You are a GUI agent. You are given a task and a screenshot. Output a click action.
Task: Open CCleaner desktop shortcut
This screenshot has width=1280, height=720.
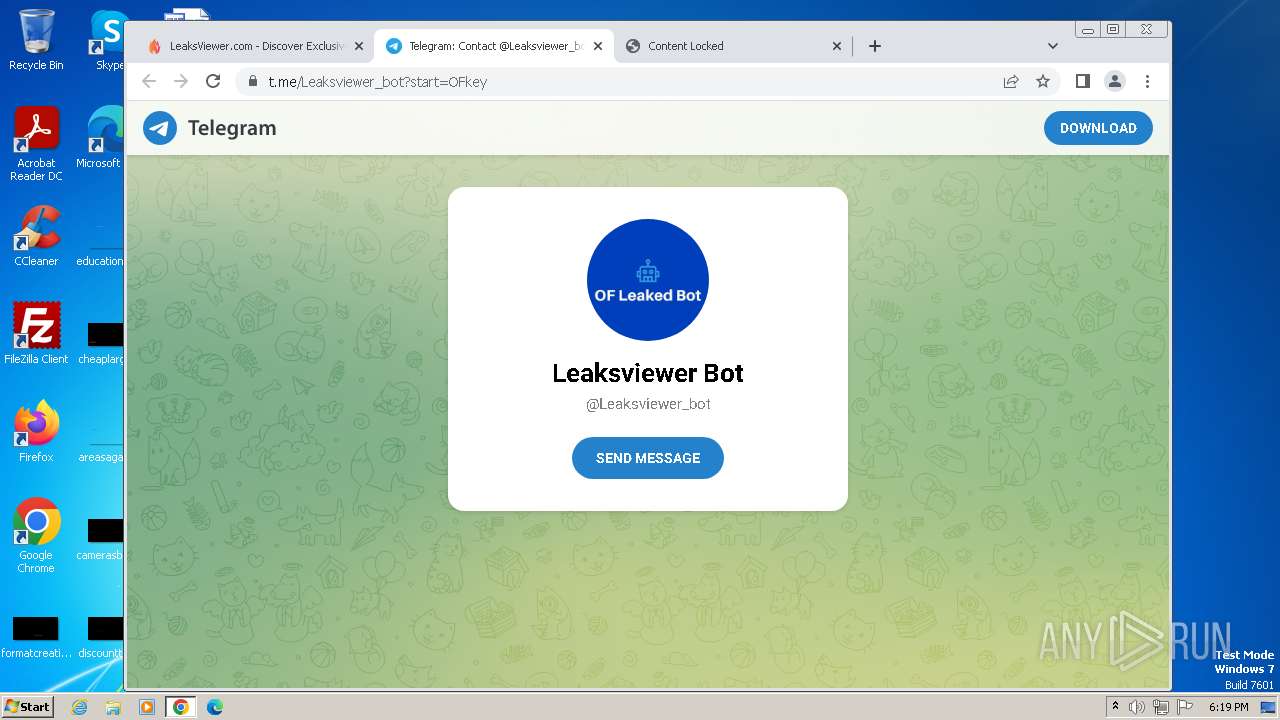(x=36, y=236)
